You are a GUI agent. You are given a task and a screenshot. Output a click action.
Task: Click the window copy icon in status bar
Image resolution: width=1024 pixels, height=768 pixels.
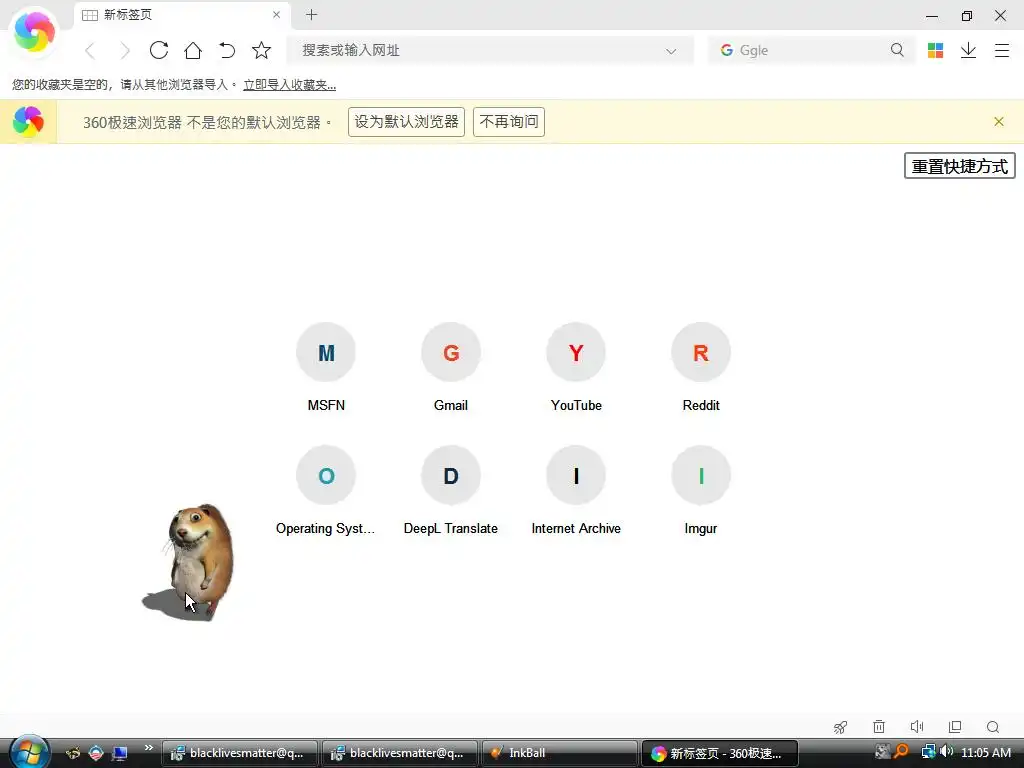pyautogui.click(x=955, y=727)
